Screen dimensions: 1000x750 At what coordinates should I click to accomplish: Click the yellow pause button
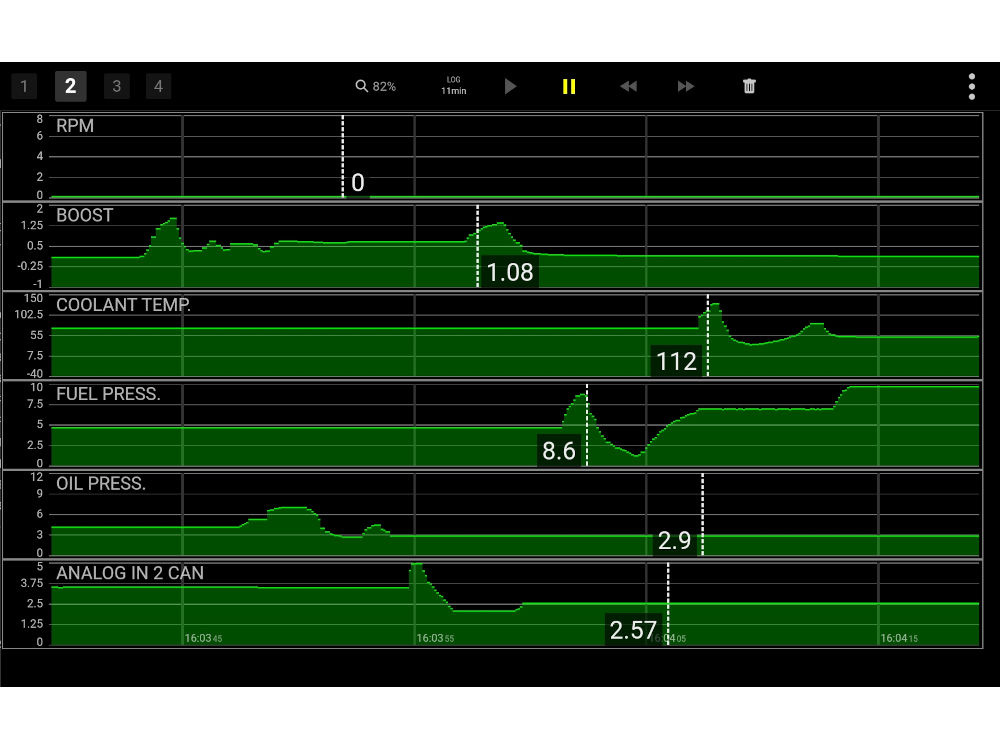coord(569,87)
